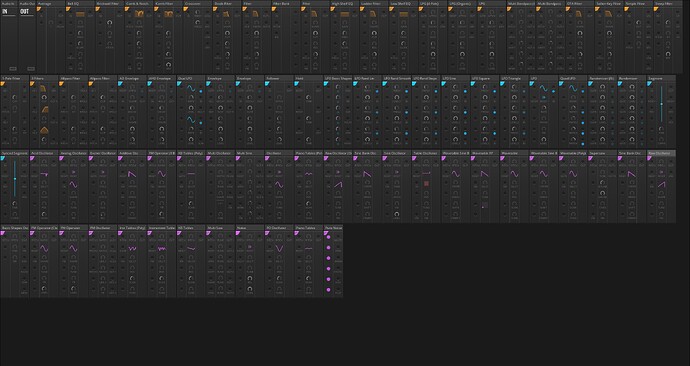Toggle the top purple dot in Para Noise

coord(328,237)
